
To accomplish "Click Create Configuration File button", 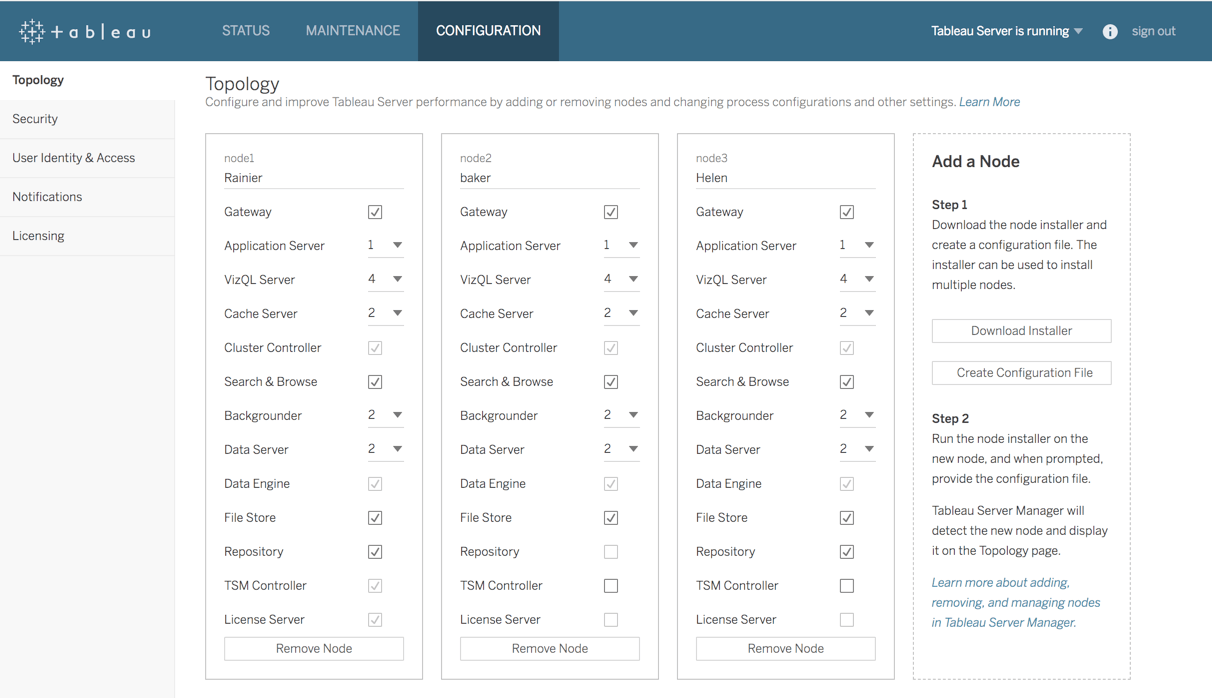I will pos(1021,373).
